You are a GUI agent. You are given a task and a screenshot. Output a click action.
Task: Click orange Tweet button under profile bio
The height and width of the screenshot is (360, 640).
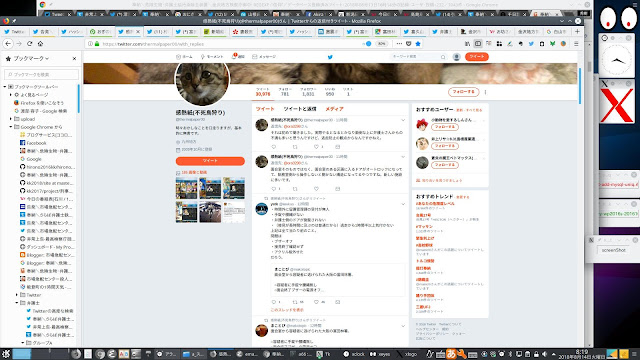(210, 161)
